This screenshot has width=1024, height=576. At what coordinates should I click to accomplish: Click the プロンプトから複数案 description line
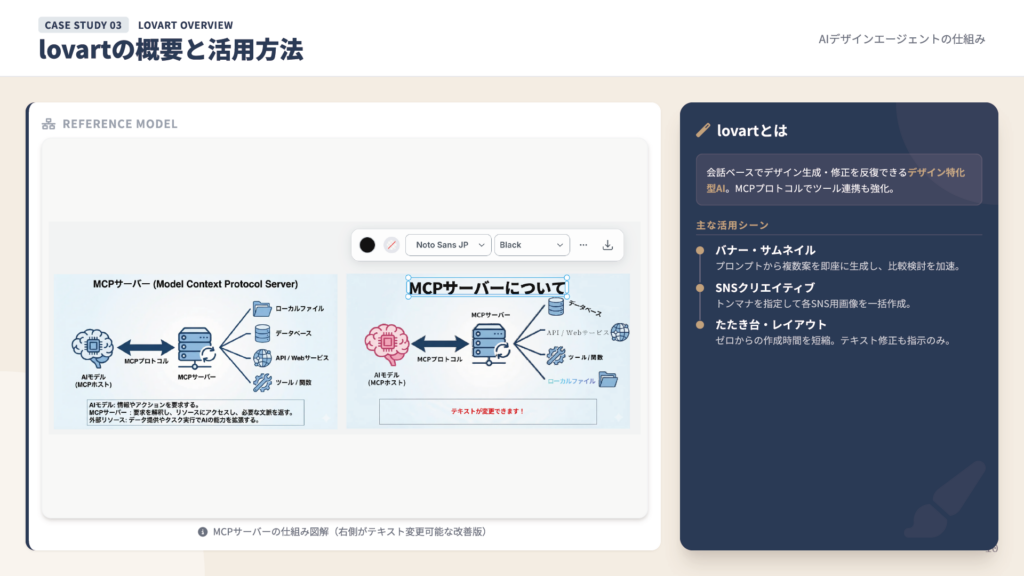838,266
